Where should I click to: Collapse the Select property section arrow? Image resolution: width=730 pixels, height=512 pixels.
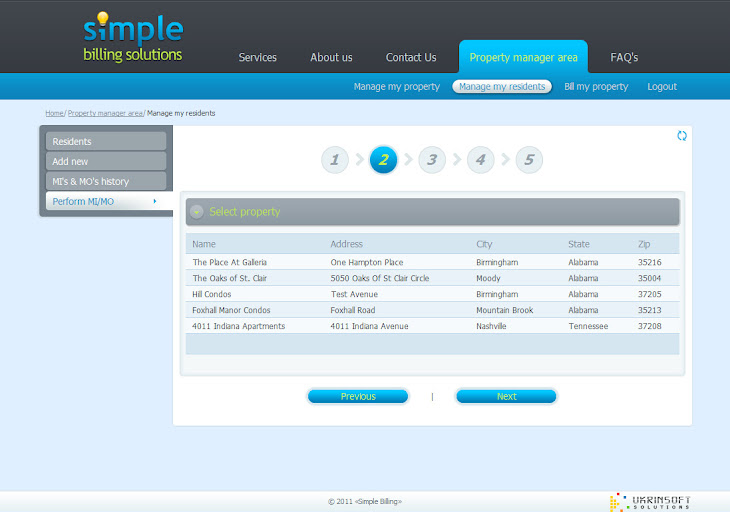[197, 212]
